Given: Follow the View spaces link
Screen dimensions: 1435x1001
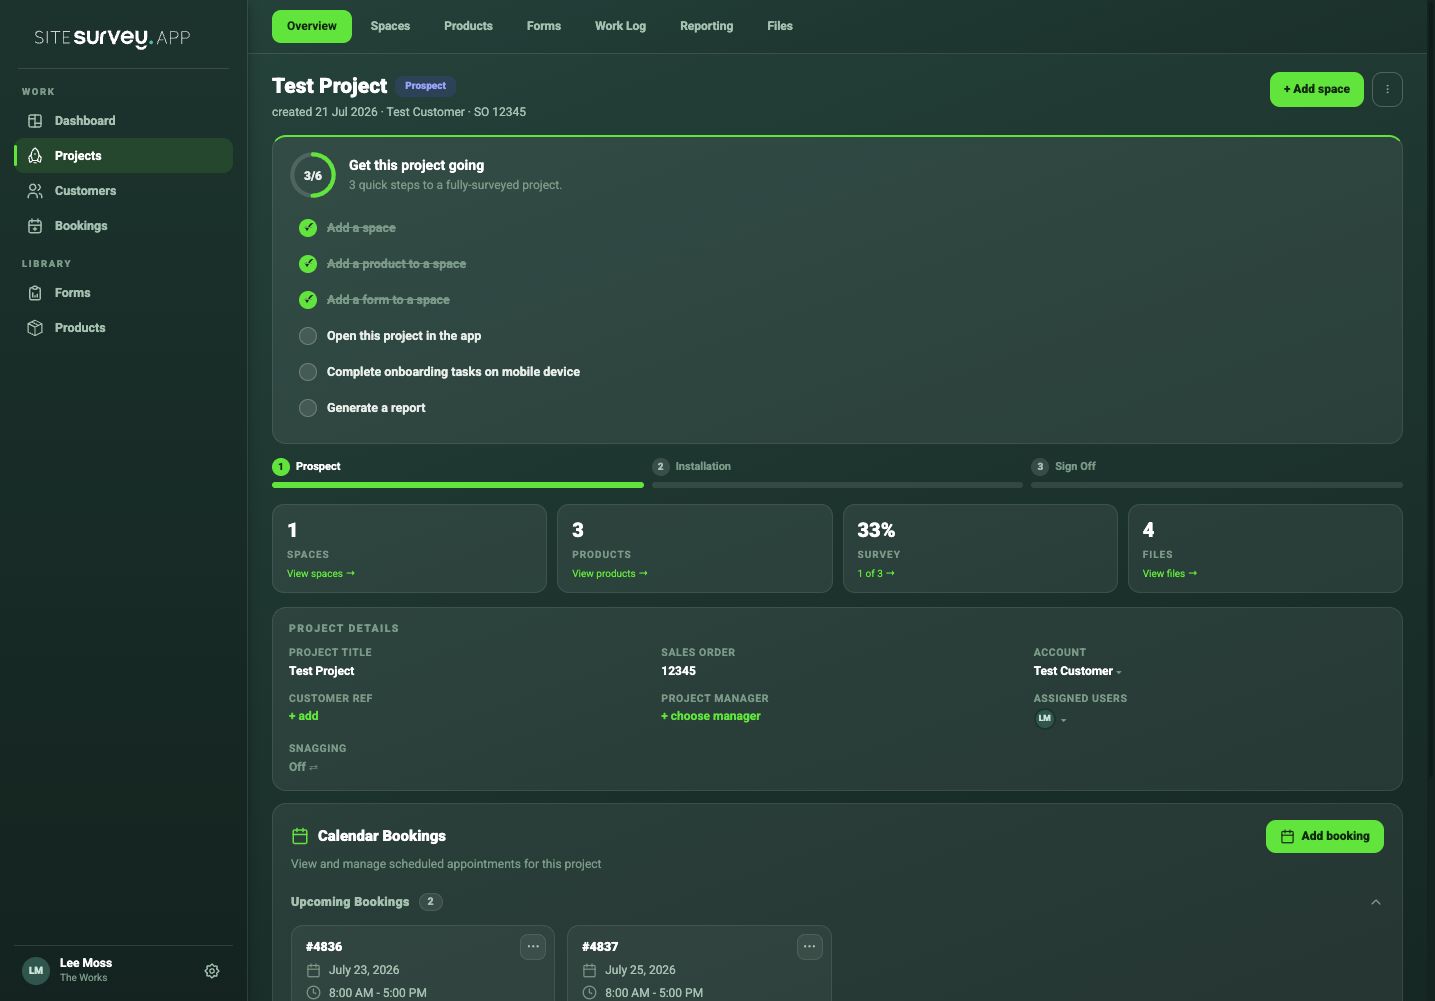Looking at the screenshot, I should pos(321,574).
